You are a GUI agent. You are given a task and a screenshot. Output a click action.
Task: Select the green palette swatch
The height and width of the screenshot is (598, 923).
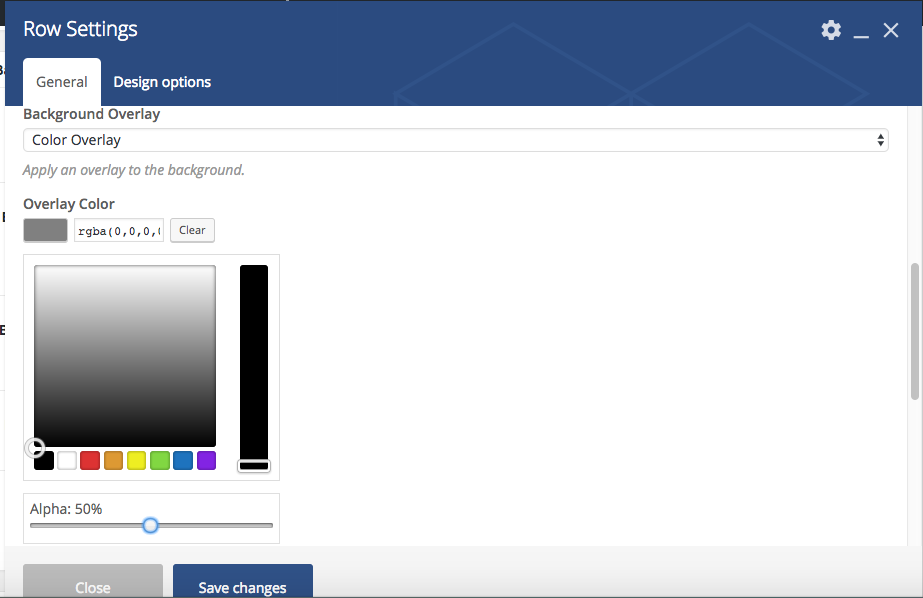[x=160, y=461]
